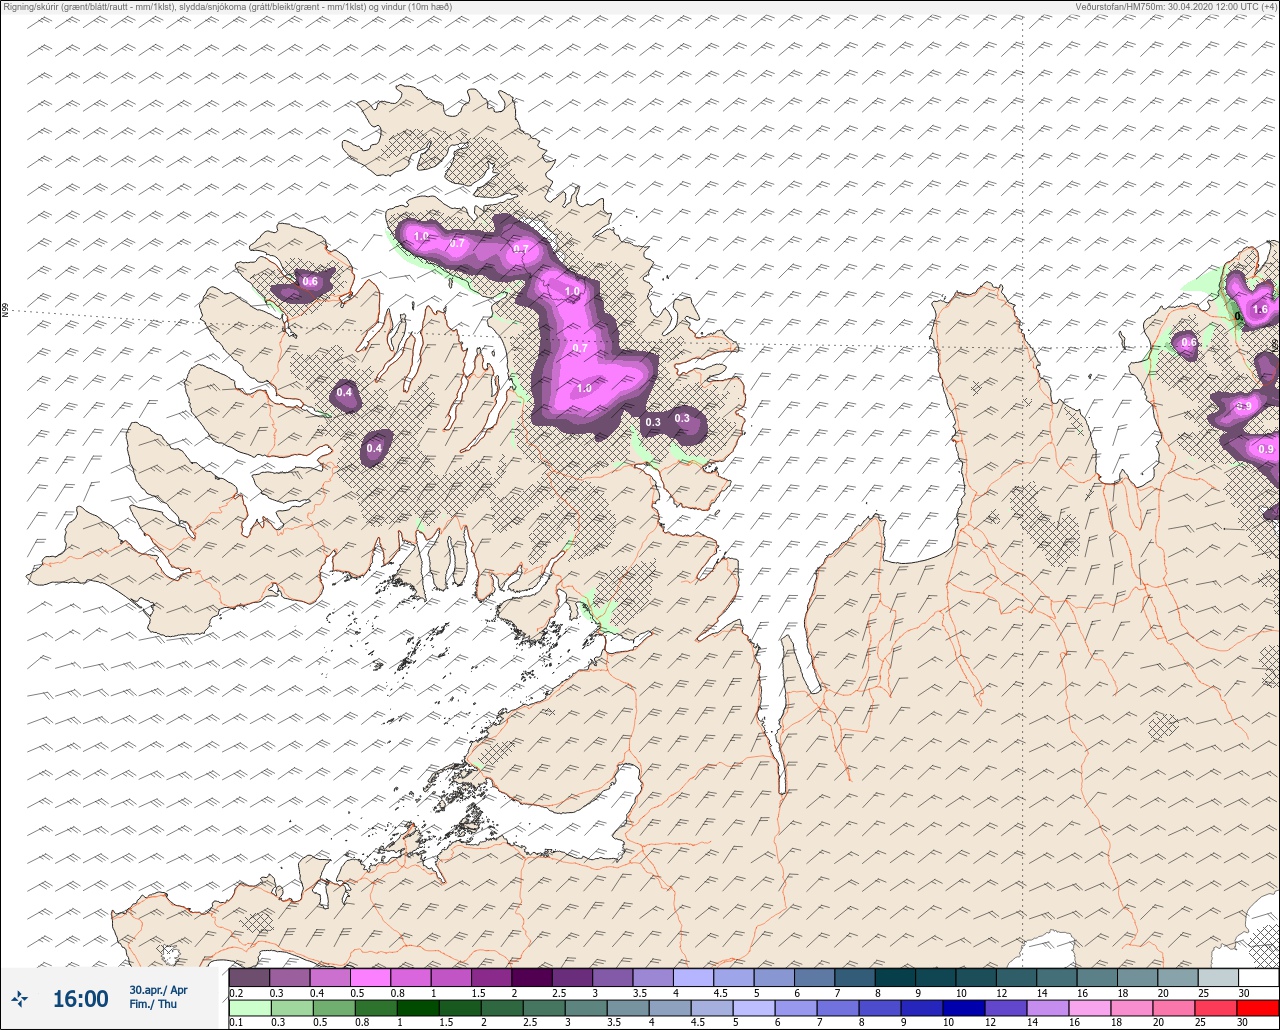
Task: Click the four-point star icon beside 16:00
Action: tap(20, 998)
